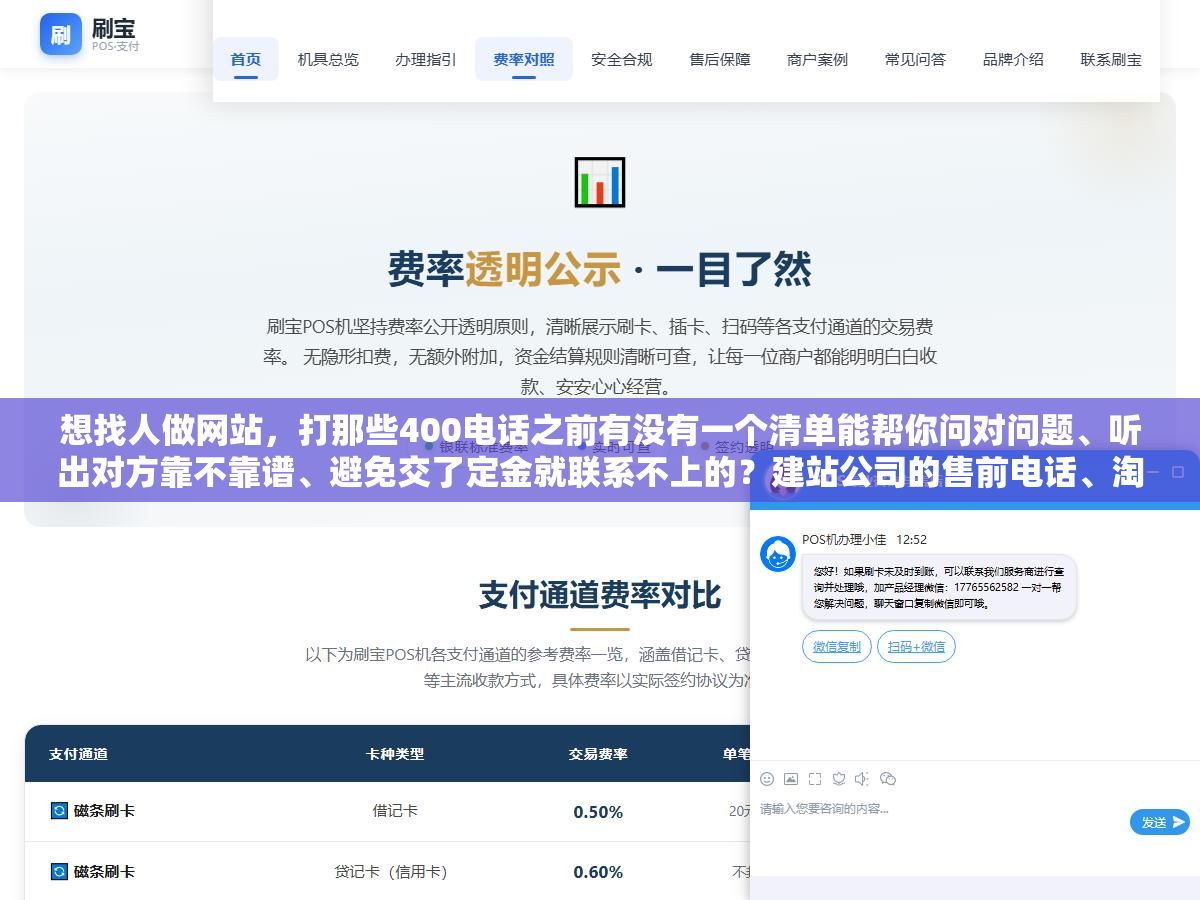
Task: Click the chat message bubble with number 17765562582
Action: 939,588
